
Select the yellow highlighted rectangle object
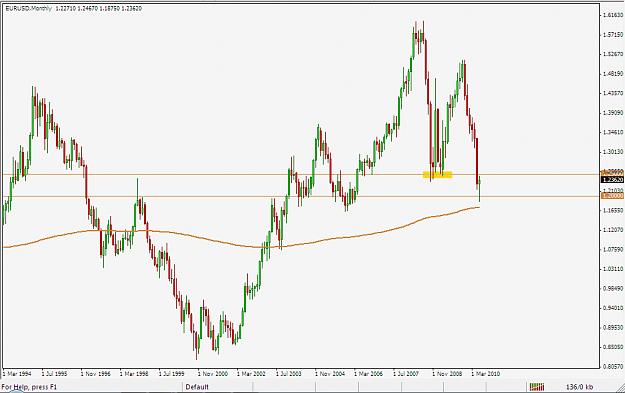click(x=438, y=175)
